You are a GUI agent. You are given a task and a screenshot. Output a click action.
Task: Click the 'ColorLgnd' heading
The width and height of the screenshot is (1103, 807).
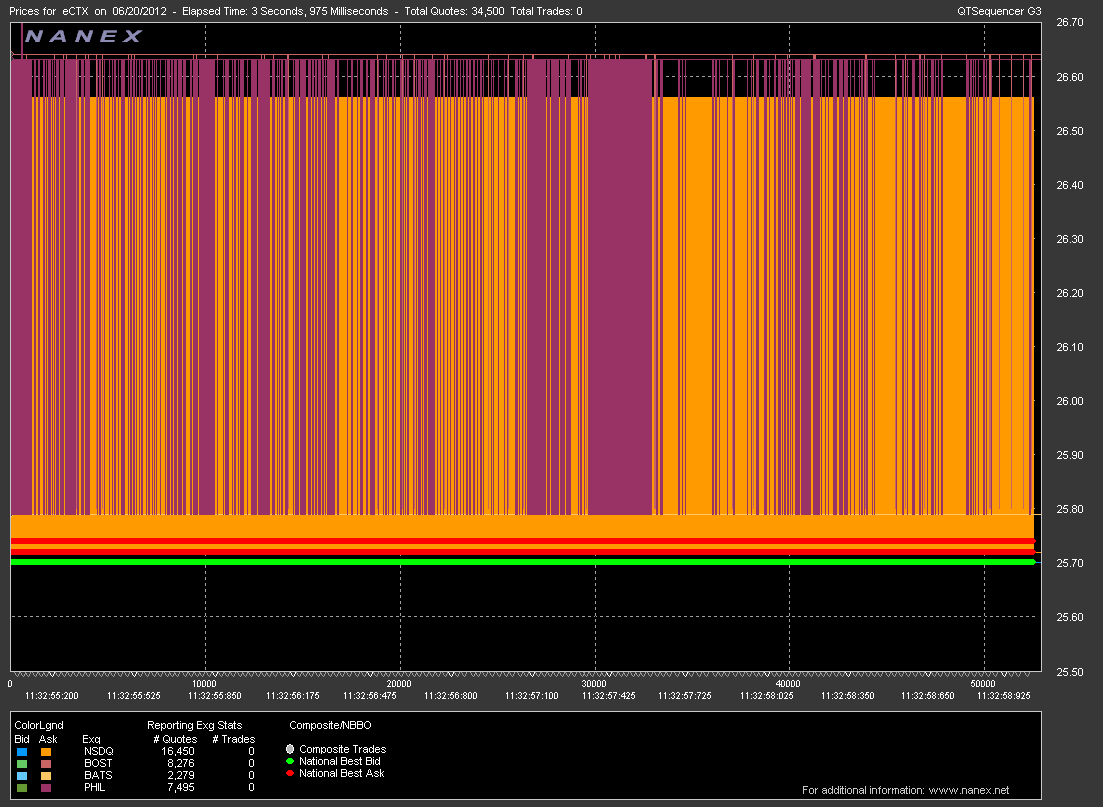39,725
